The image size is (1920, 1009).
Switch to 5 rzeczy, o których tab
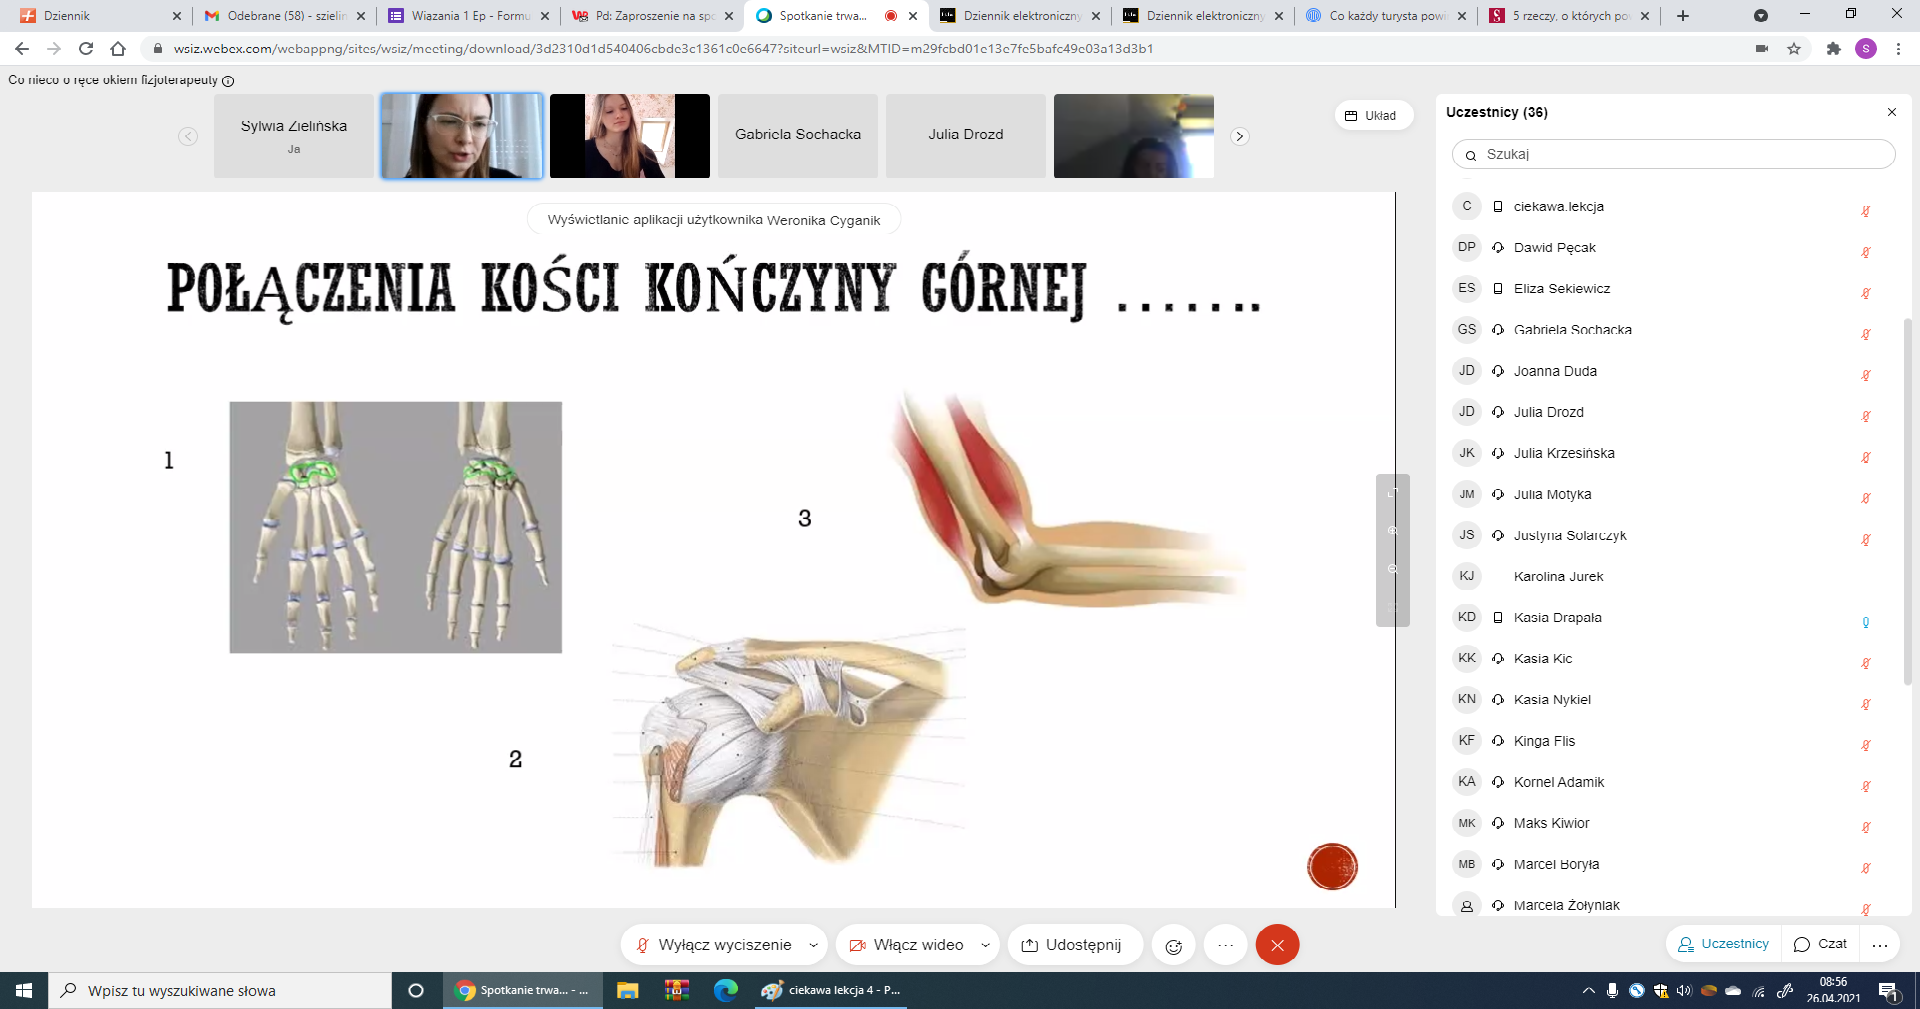[x=1570, y=15]
